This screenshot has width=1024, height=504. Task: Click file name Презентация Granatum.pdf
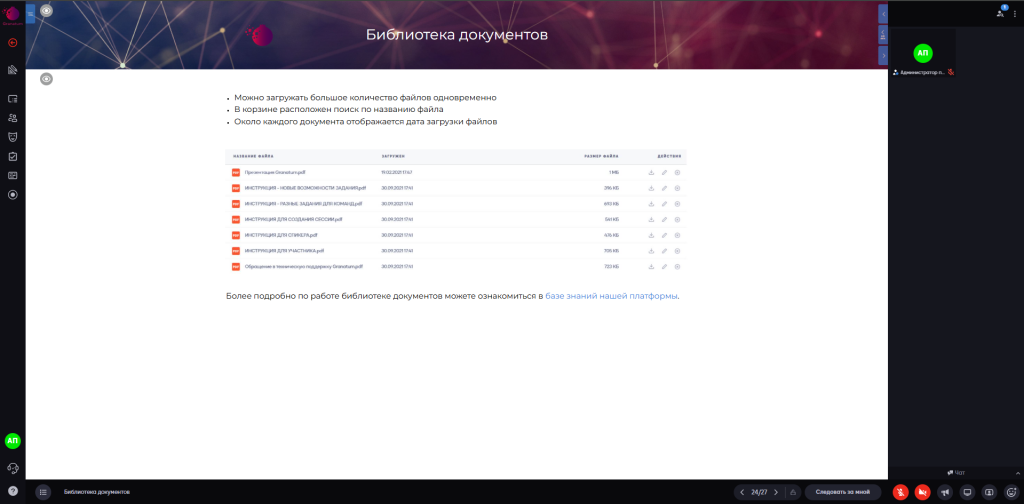[275, 172]
